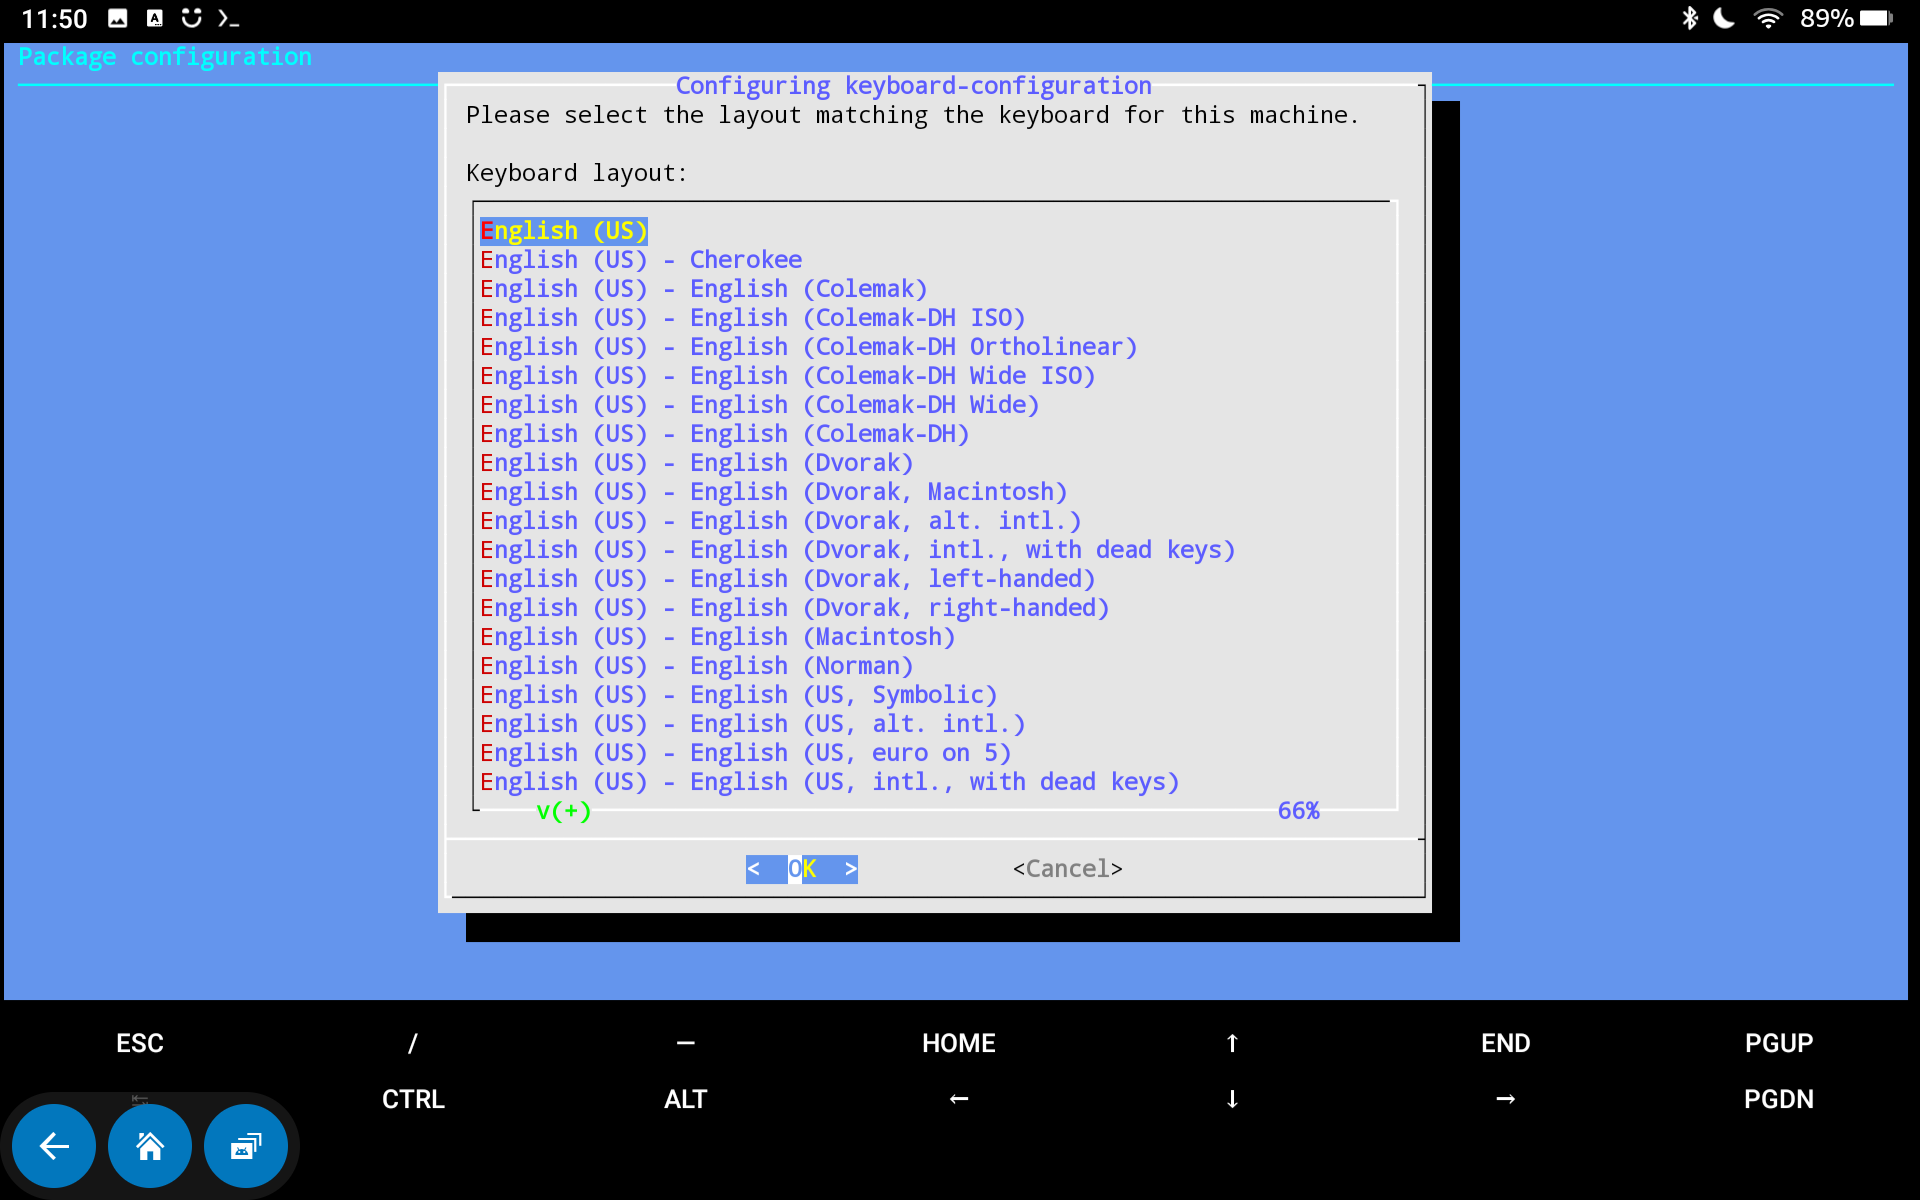This screenshot has height=1200, width=1920.
Task: Select English (Colemak-DH ISO) layout
Action: click(753, 318)
